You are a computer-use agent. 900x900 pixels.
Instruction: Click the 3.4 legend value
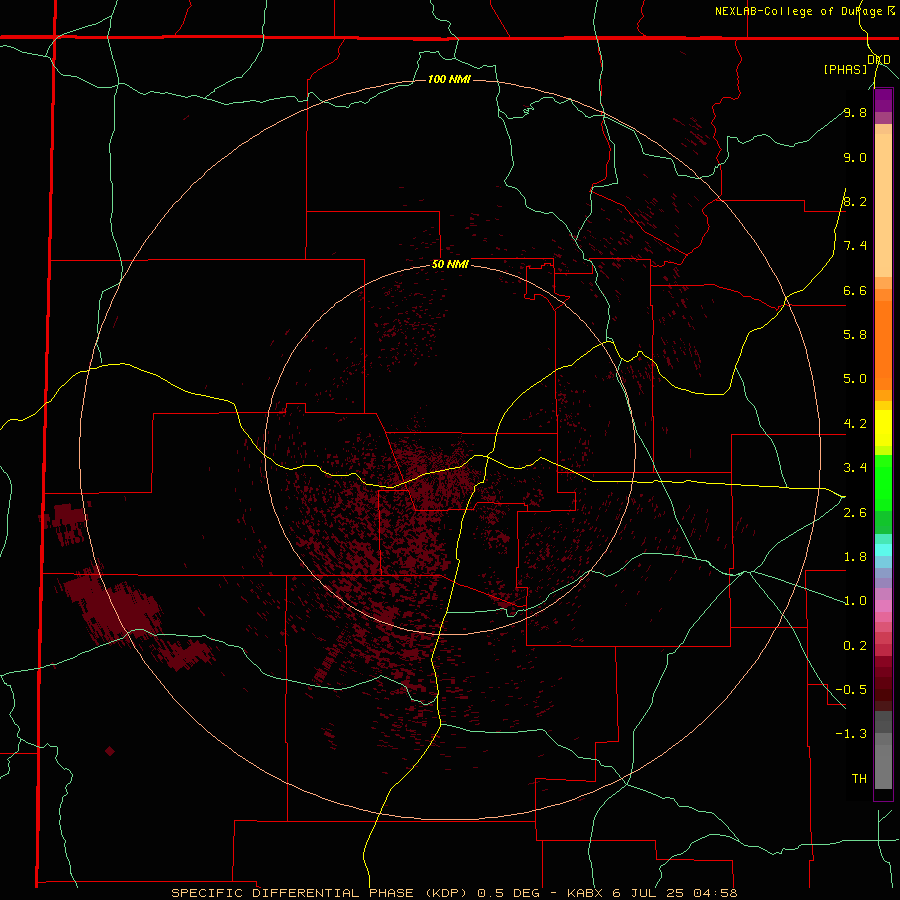[x=855, y=468]
